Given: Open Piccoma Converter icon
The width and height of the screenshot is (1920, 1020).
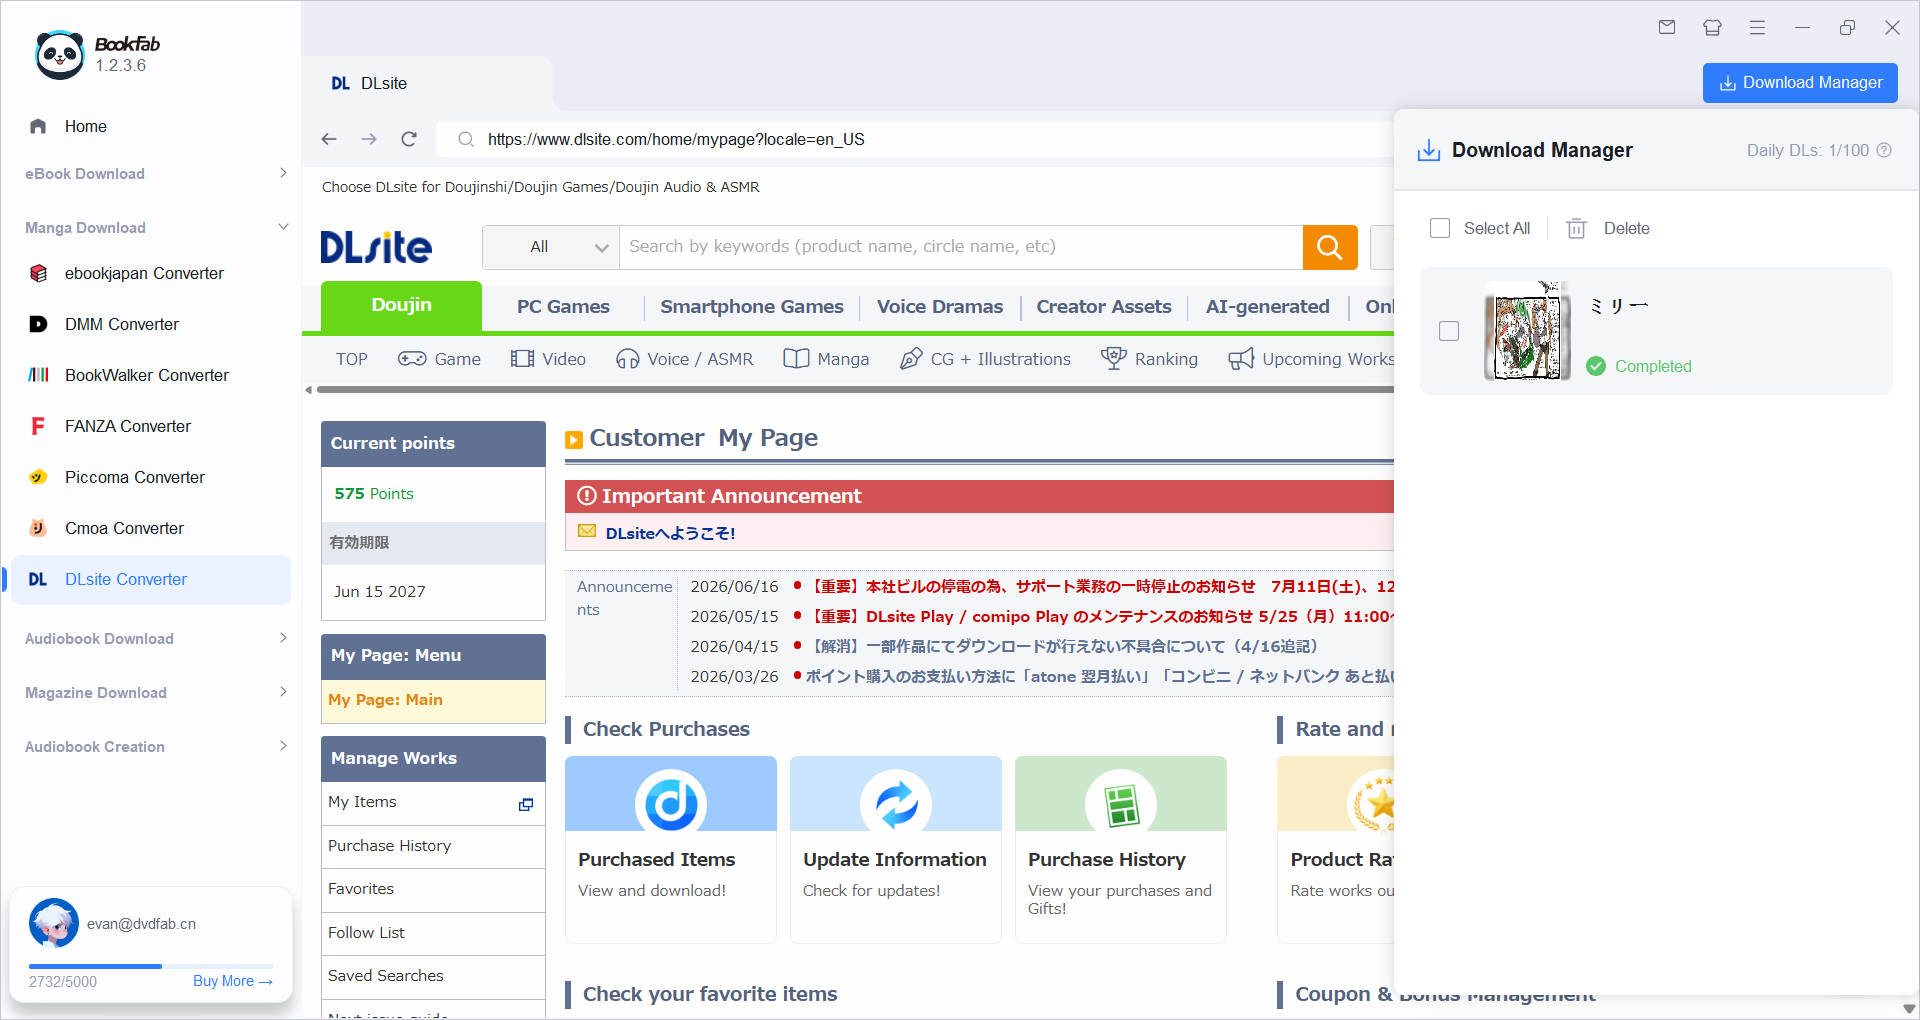Looking at the screenshot, I should (x=38, y=477).
